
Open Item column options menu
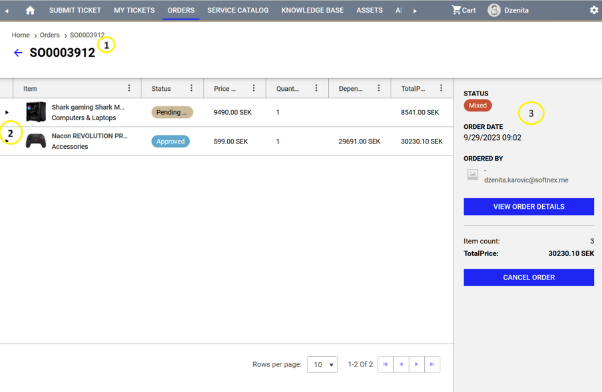(129, 88)
